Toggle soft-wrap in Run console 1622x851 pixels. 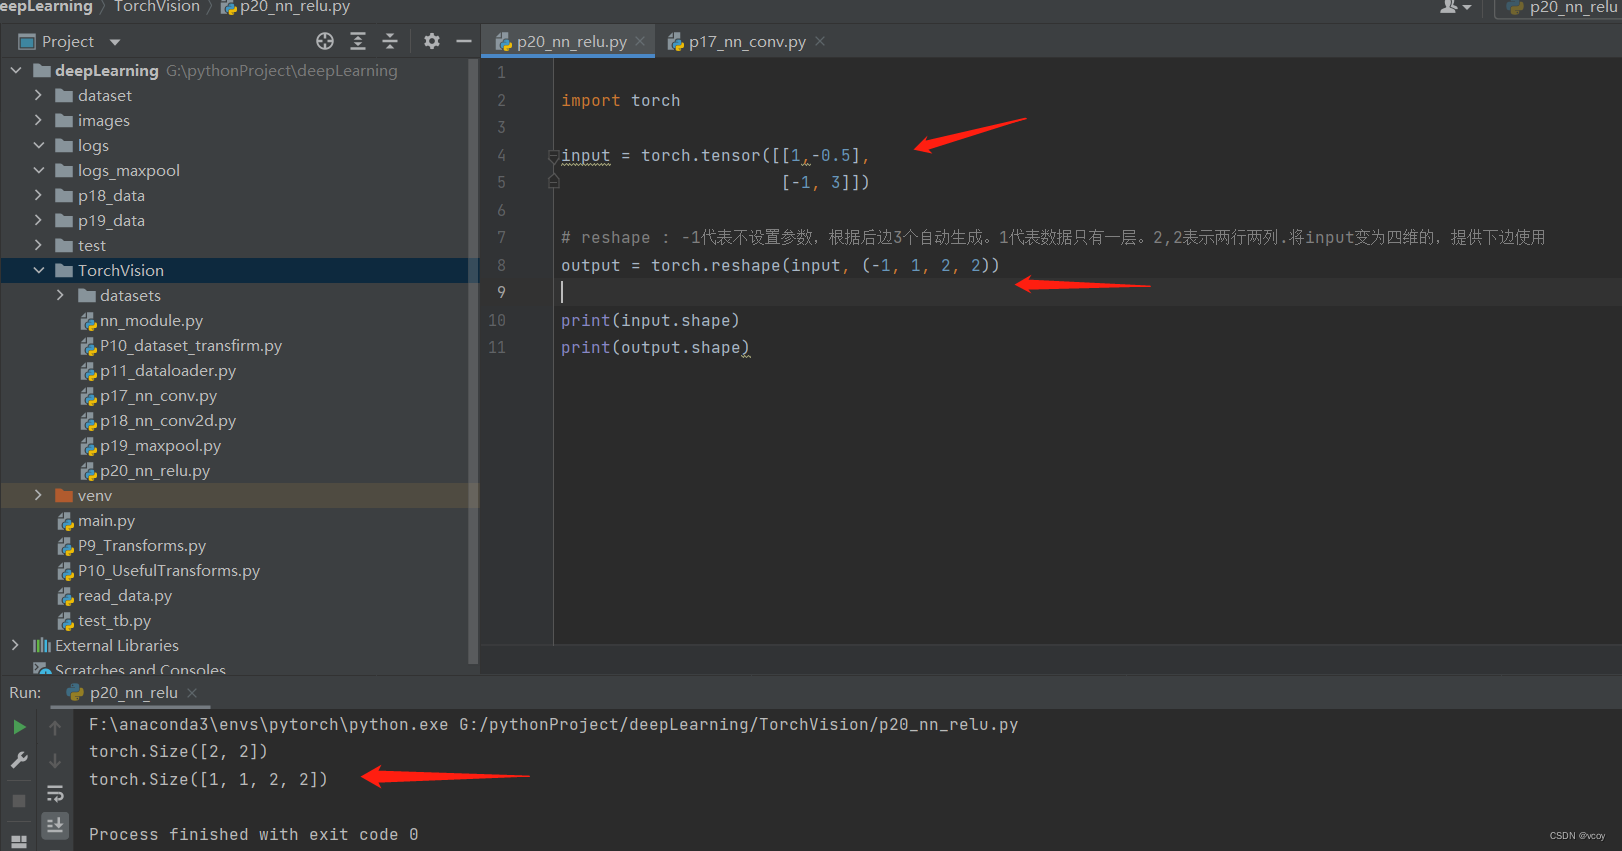[x=55, y=794]
